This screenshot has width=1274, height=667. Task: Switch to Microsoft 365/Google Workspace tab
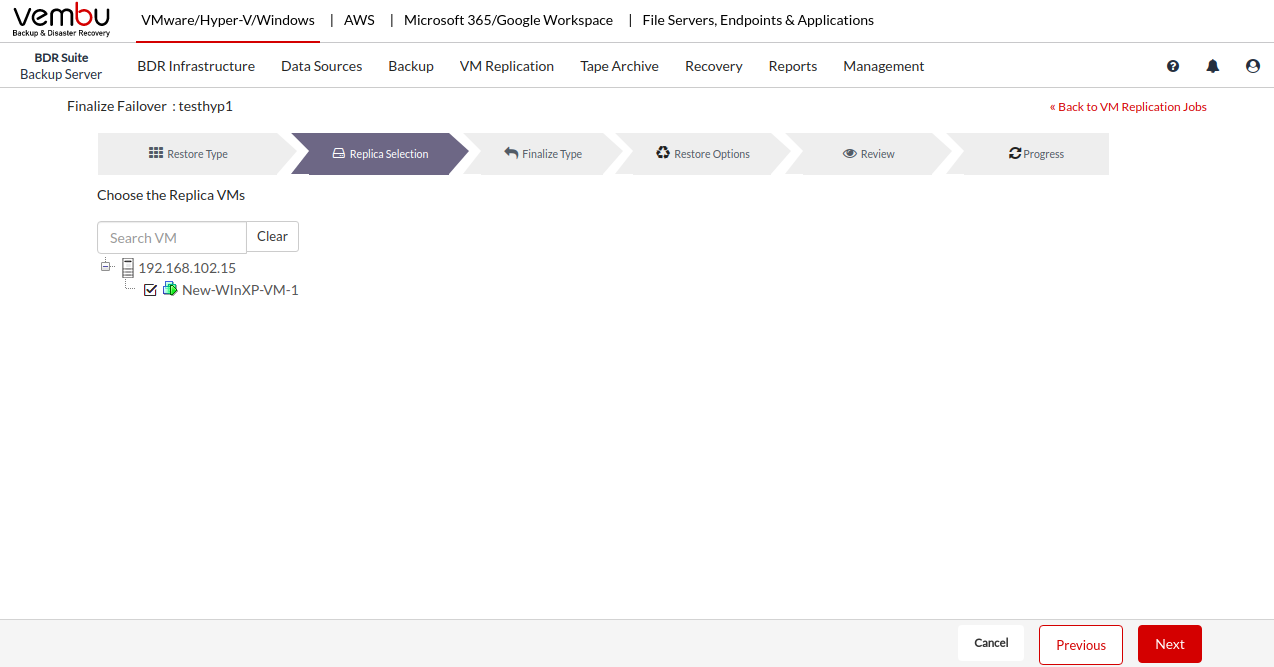coord(508,20)
